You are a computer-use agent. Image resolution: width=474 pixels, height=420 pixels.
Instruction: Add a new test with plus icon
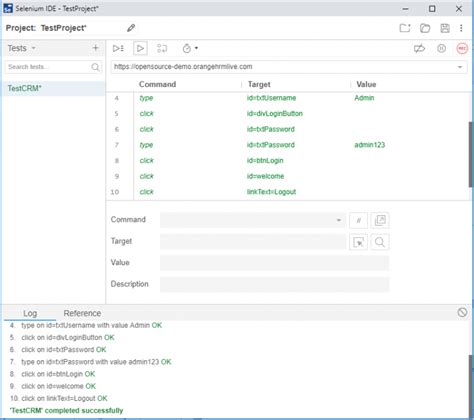[96, 48]
